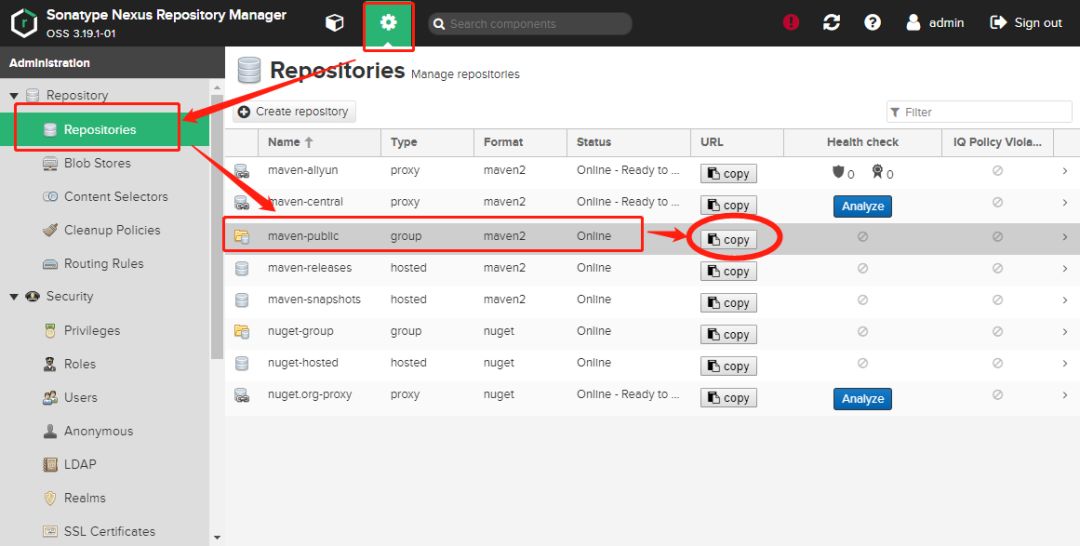Open Anonymous access settings

click(98, 431)
